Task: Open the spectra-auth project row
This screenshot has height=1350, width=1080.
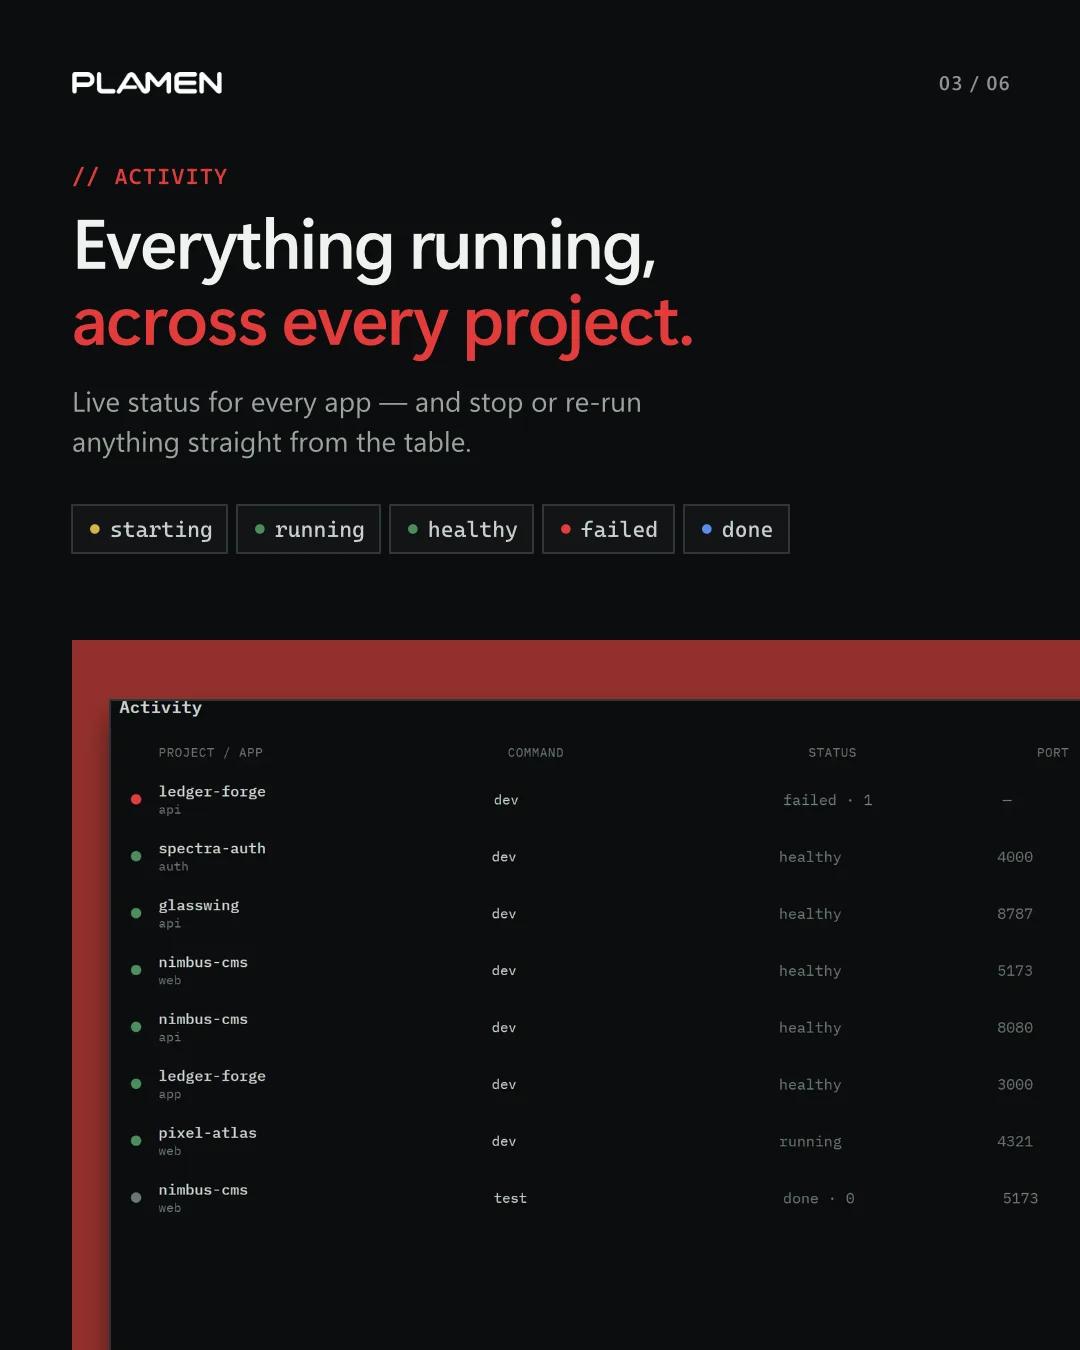Action: 595,857
